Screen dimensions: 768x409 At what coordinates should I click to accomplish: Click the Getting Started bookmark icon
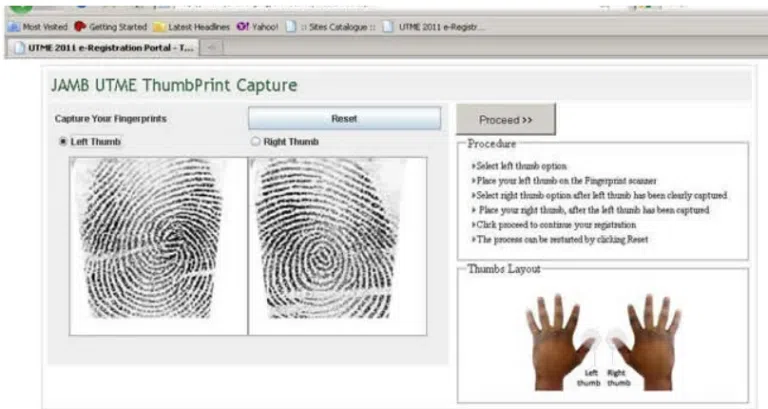80,27
